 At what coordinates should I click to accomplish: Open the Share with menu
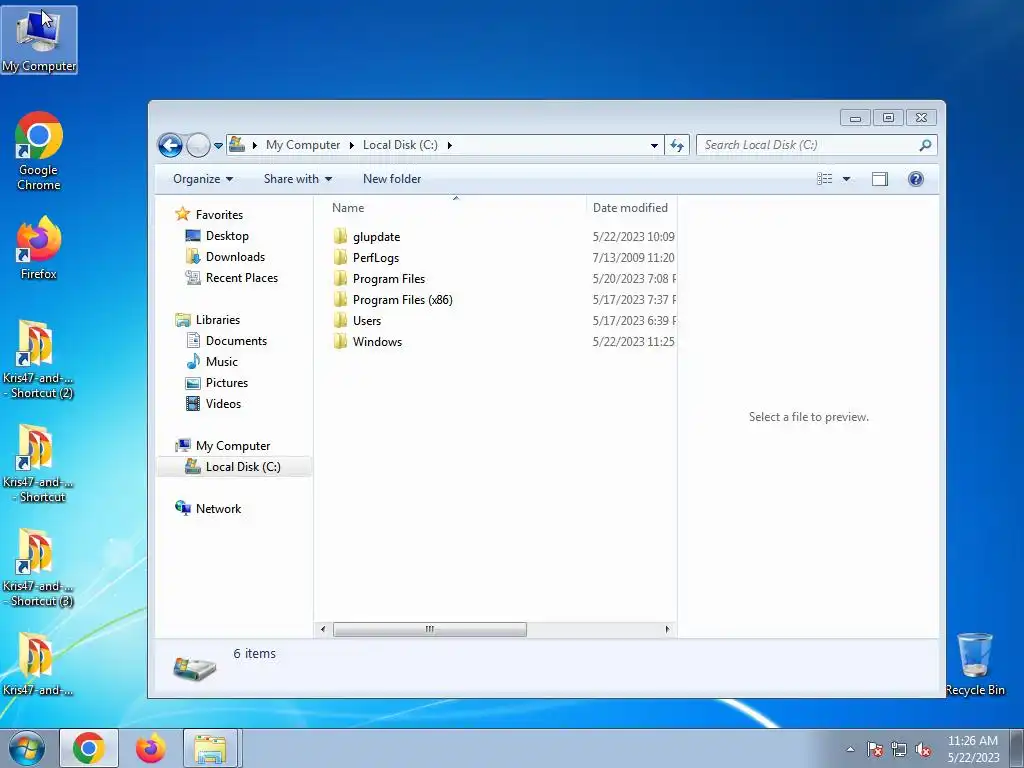[298, 179]
